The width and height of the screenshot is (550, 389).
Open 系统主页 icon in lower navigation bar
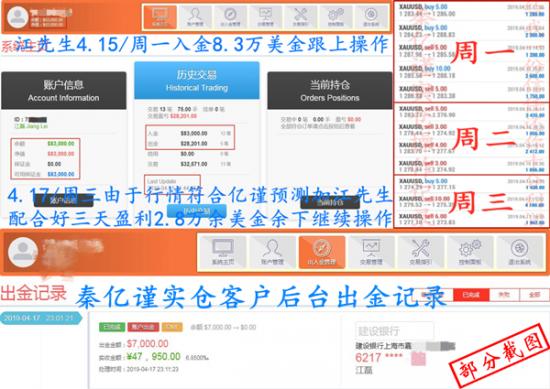pyautogui.click(x=223, y=252)
